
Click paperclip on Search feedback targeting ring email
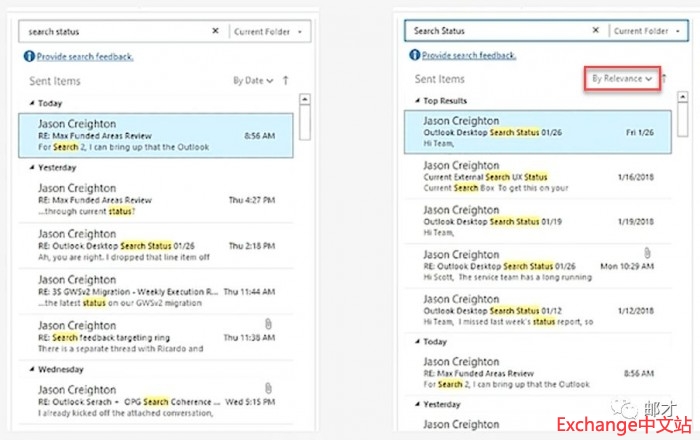coord(269,324)
